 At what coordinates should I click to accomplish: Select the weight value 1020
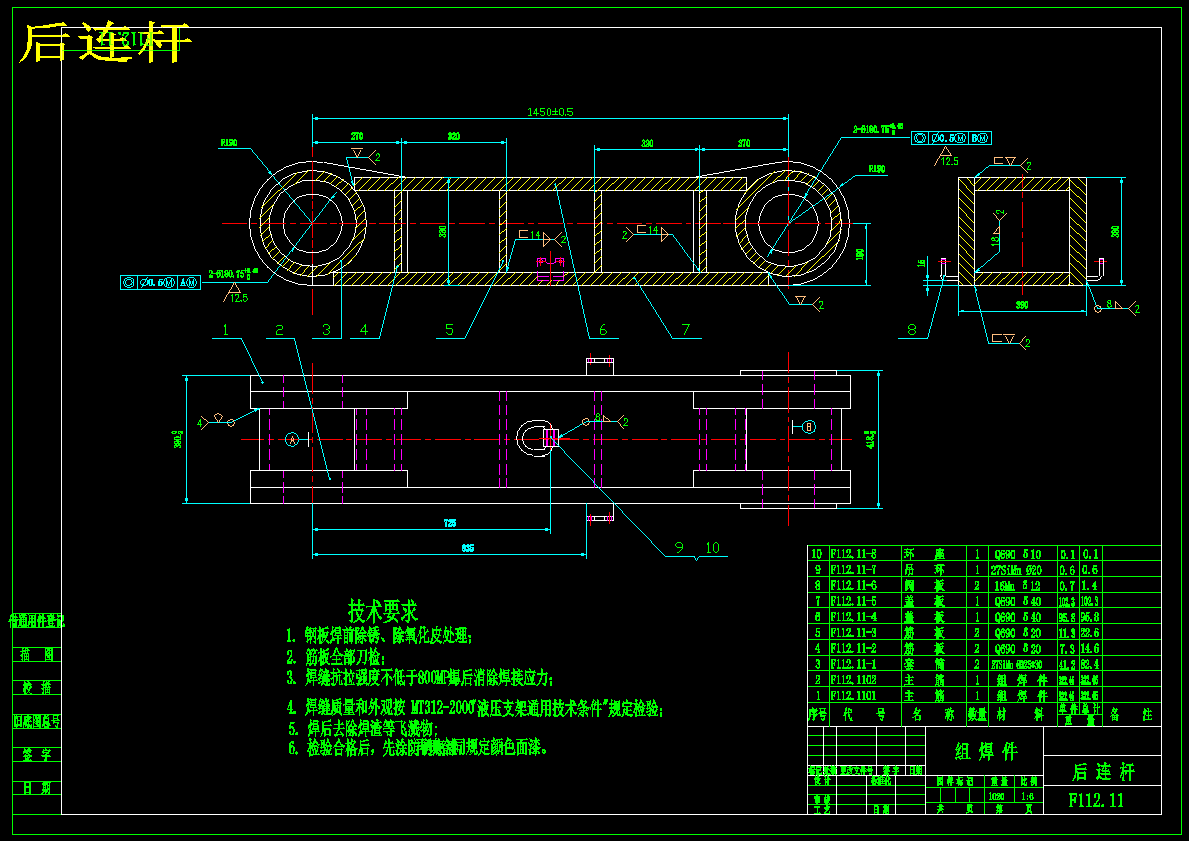click(x=996, y=796)
